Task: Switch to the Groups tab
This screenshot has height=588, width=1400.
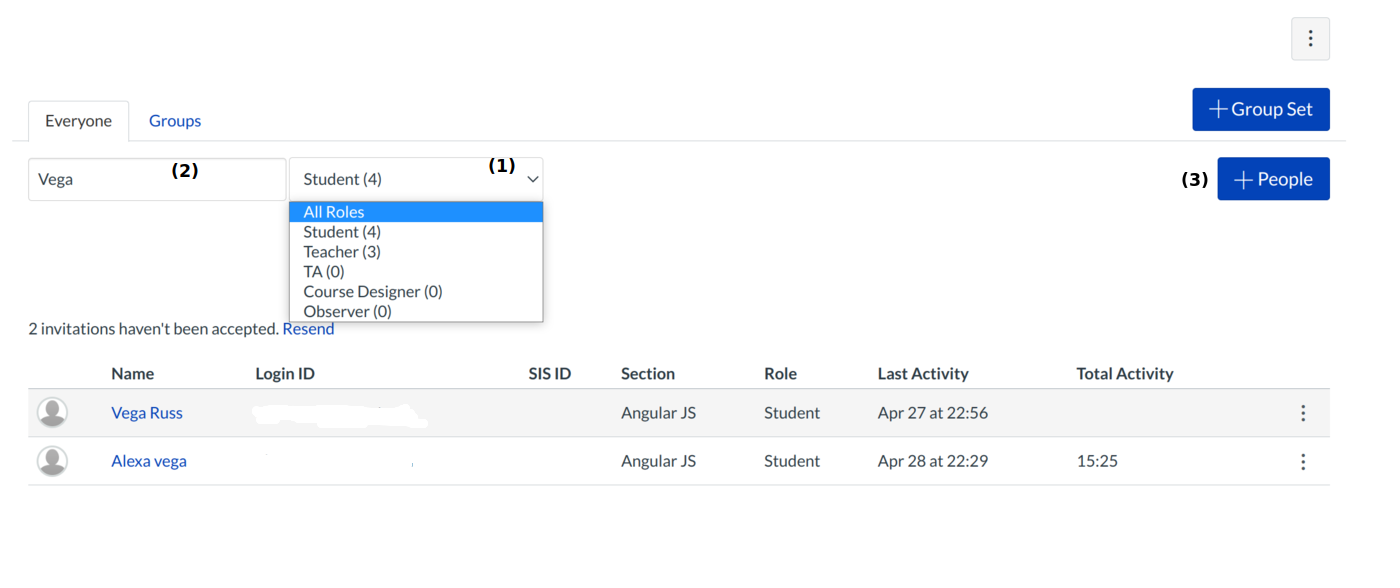Action: click(175, 121)
